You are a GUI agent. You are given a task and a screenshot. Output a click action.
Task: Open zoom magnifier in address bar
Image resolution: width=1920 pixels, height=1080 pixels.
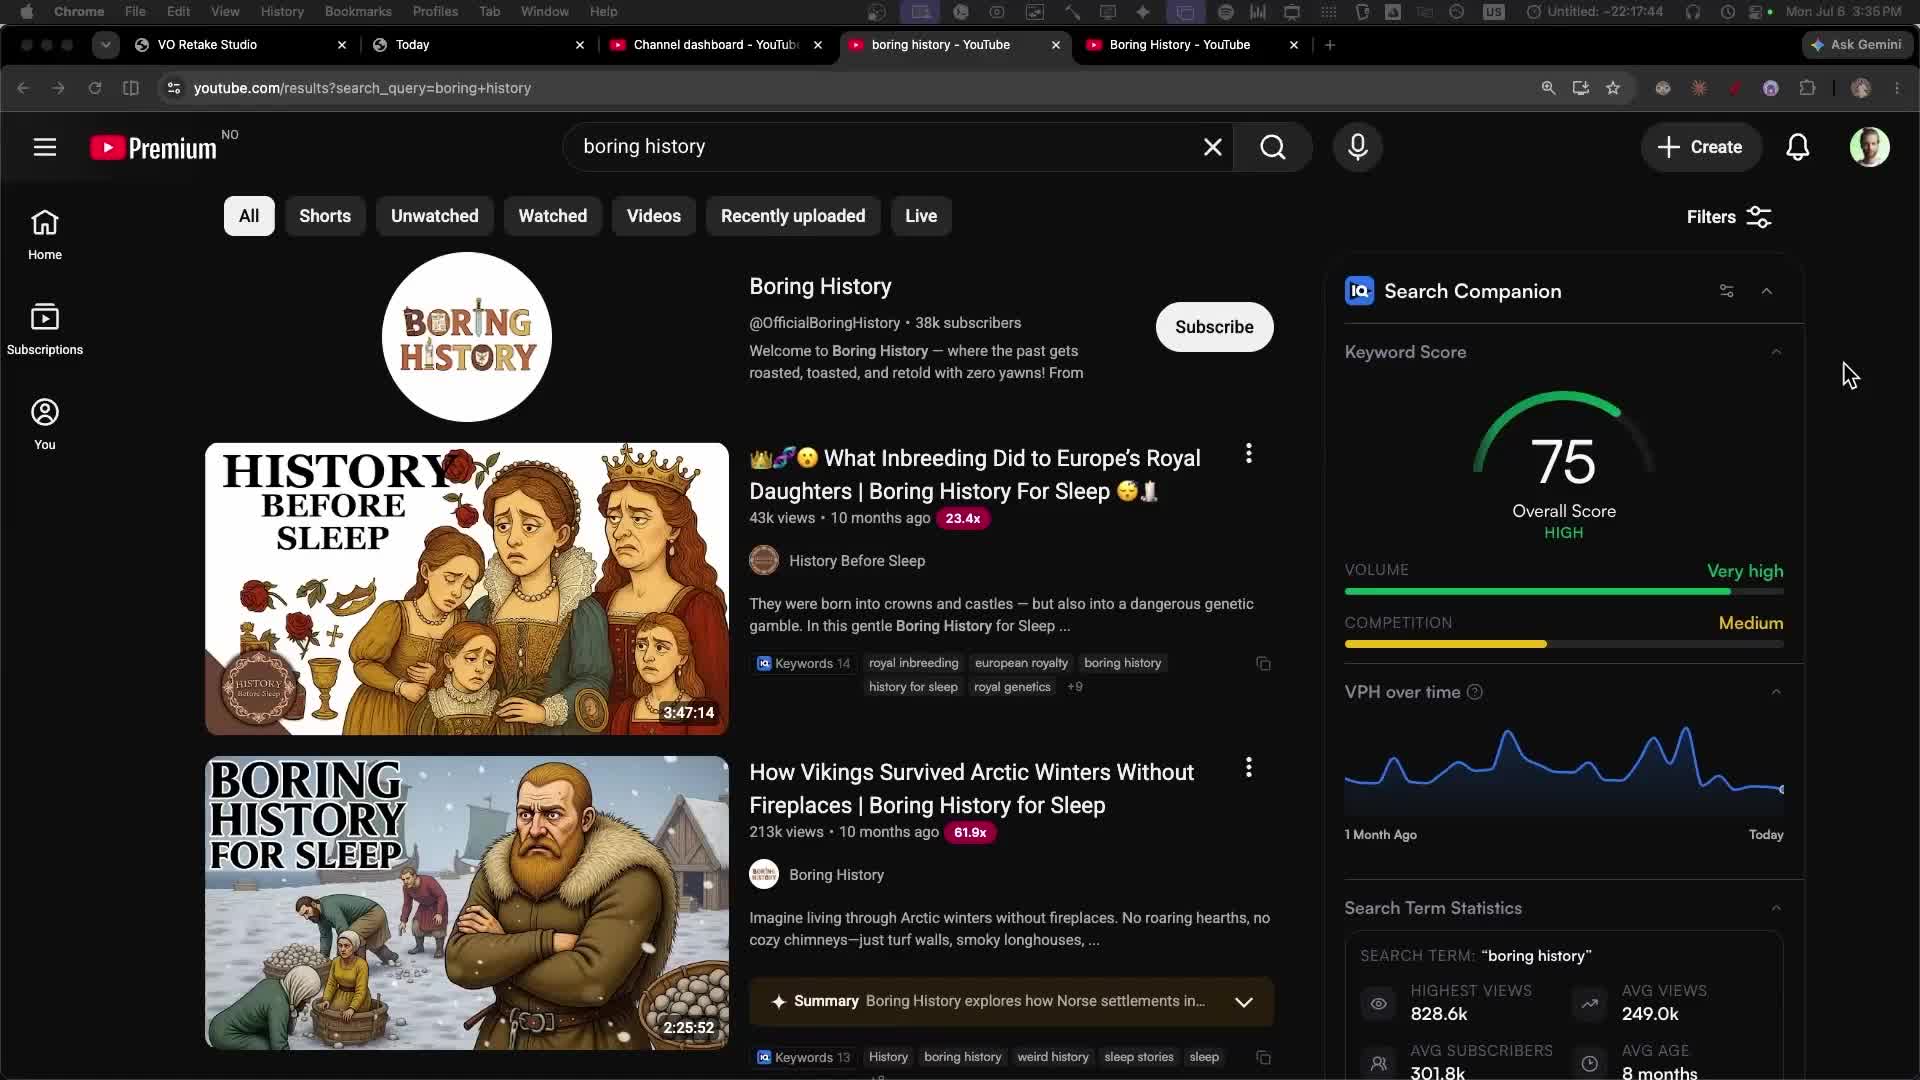point(1548,88)
